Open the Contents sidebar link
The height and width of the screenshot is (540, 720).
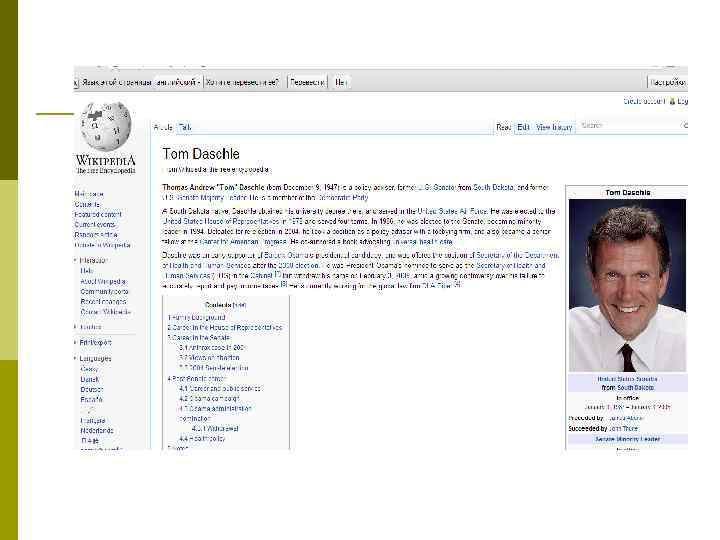click(x=87, y=204)
